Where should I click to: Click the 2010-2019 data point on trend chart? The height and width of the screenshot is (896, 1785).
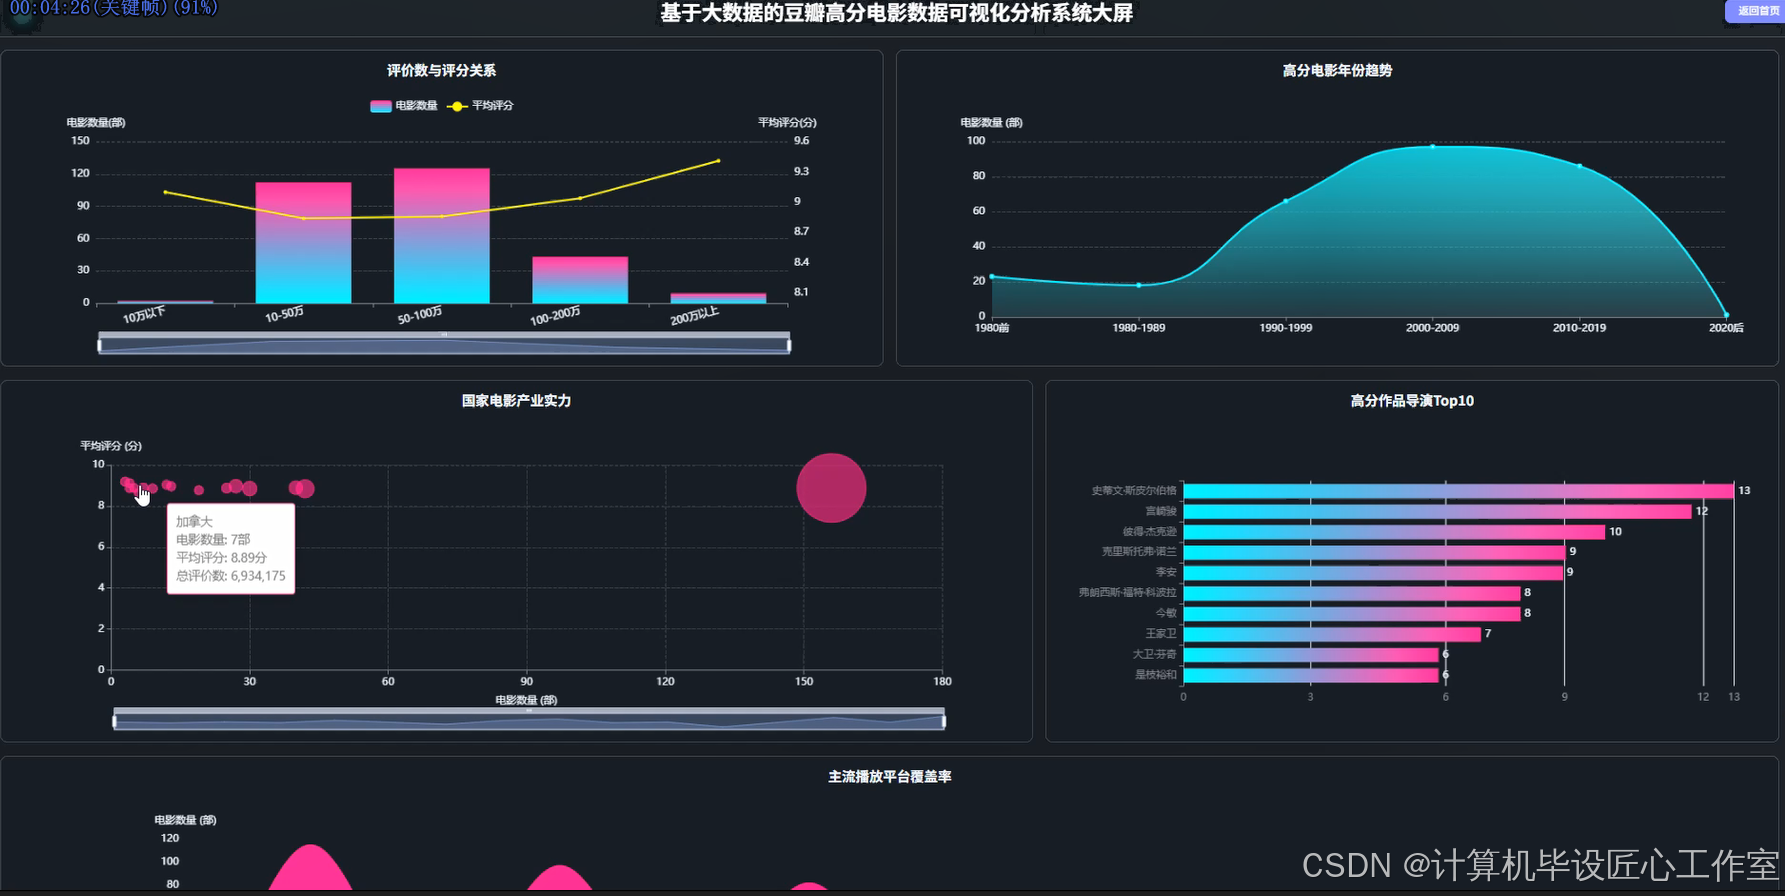click(x=1579, y=166)
